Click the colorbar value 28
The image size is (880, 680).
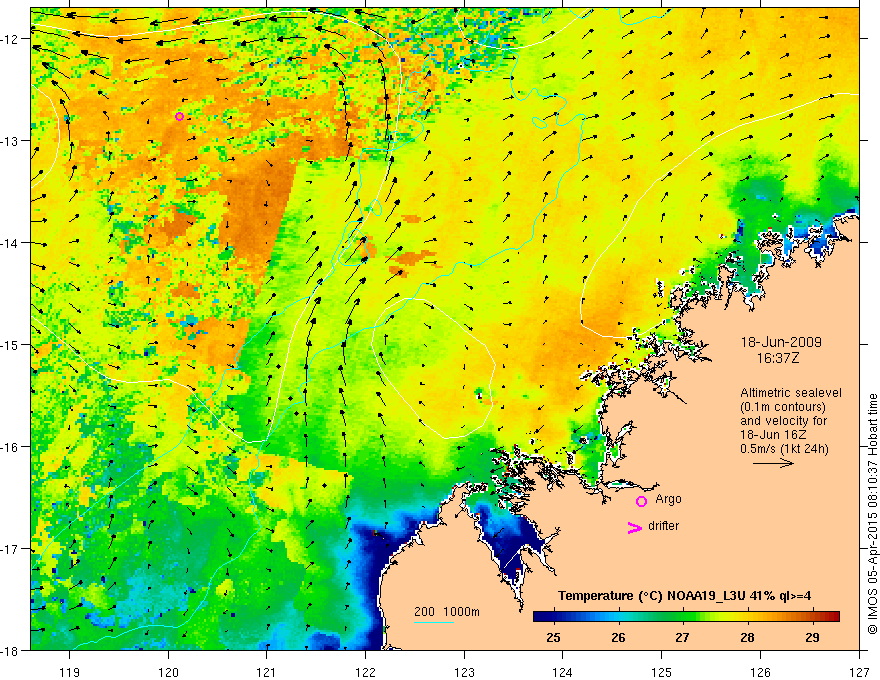[747, 638]
